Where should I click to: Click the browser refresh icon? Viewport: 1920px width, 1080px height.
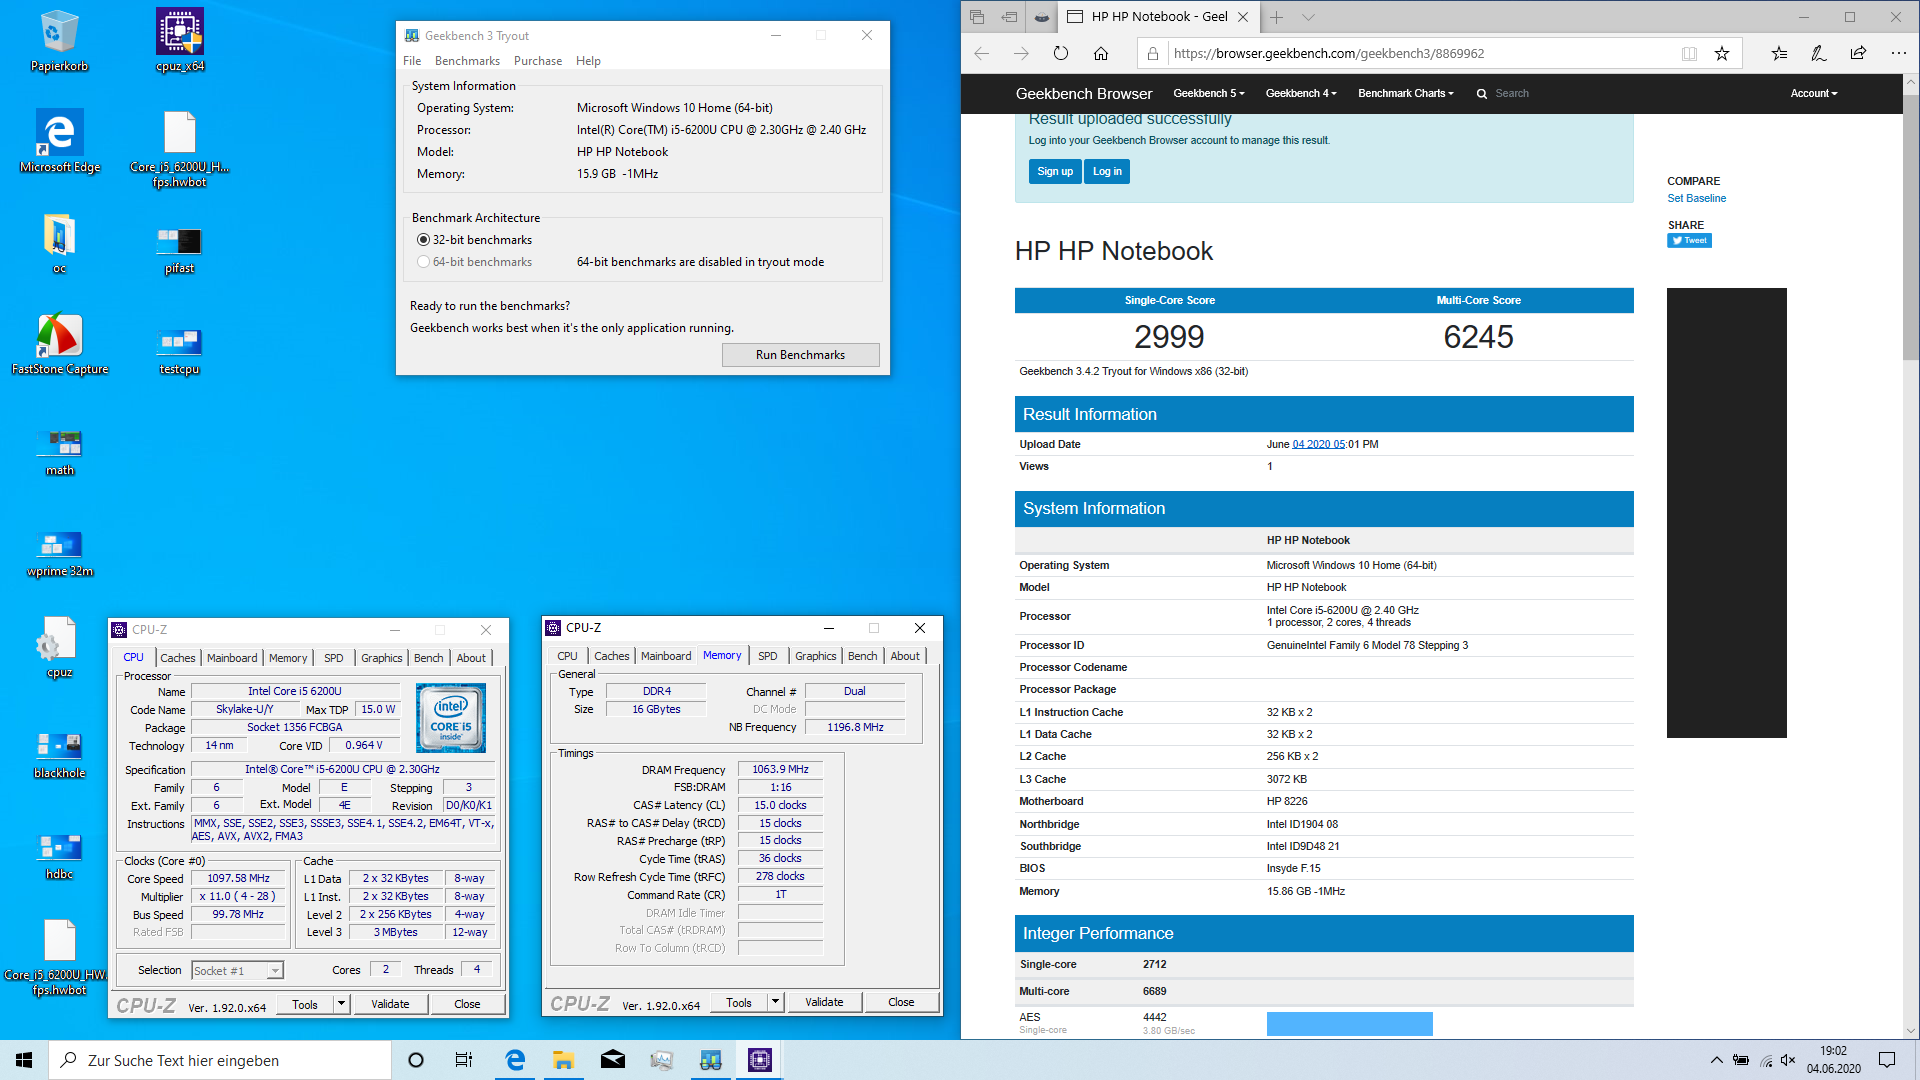point(1061,53)
